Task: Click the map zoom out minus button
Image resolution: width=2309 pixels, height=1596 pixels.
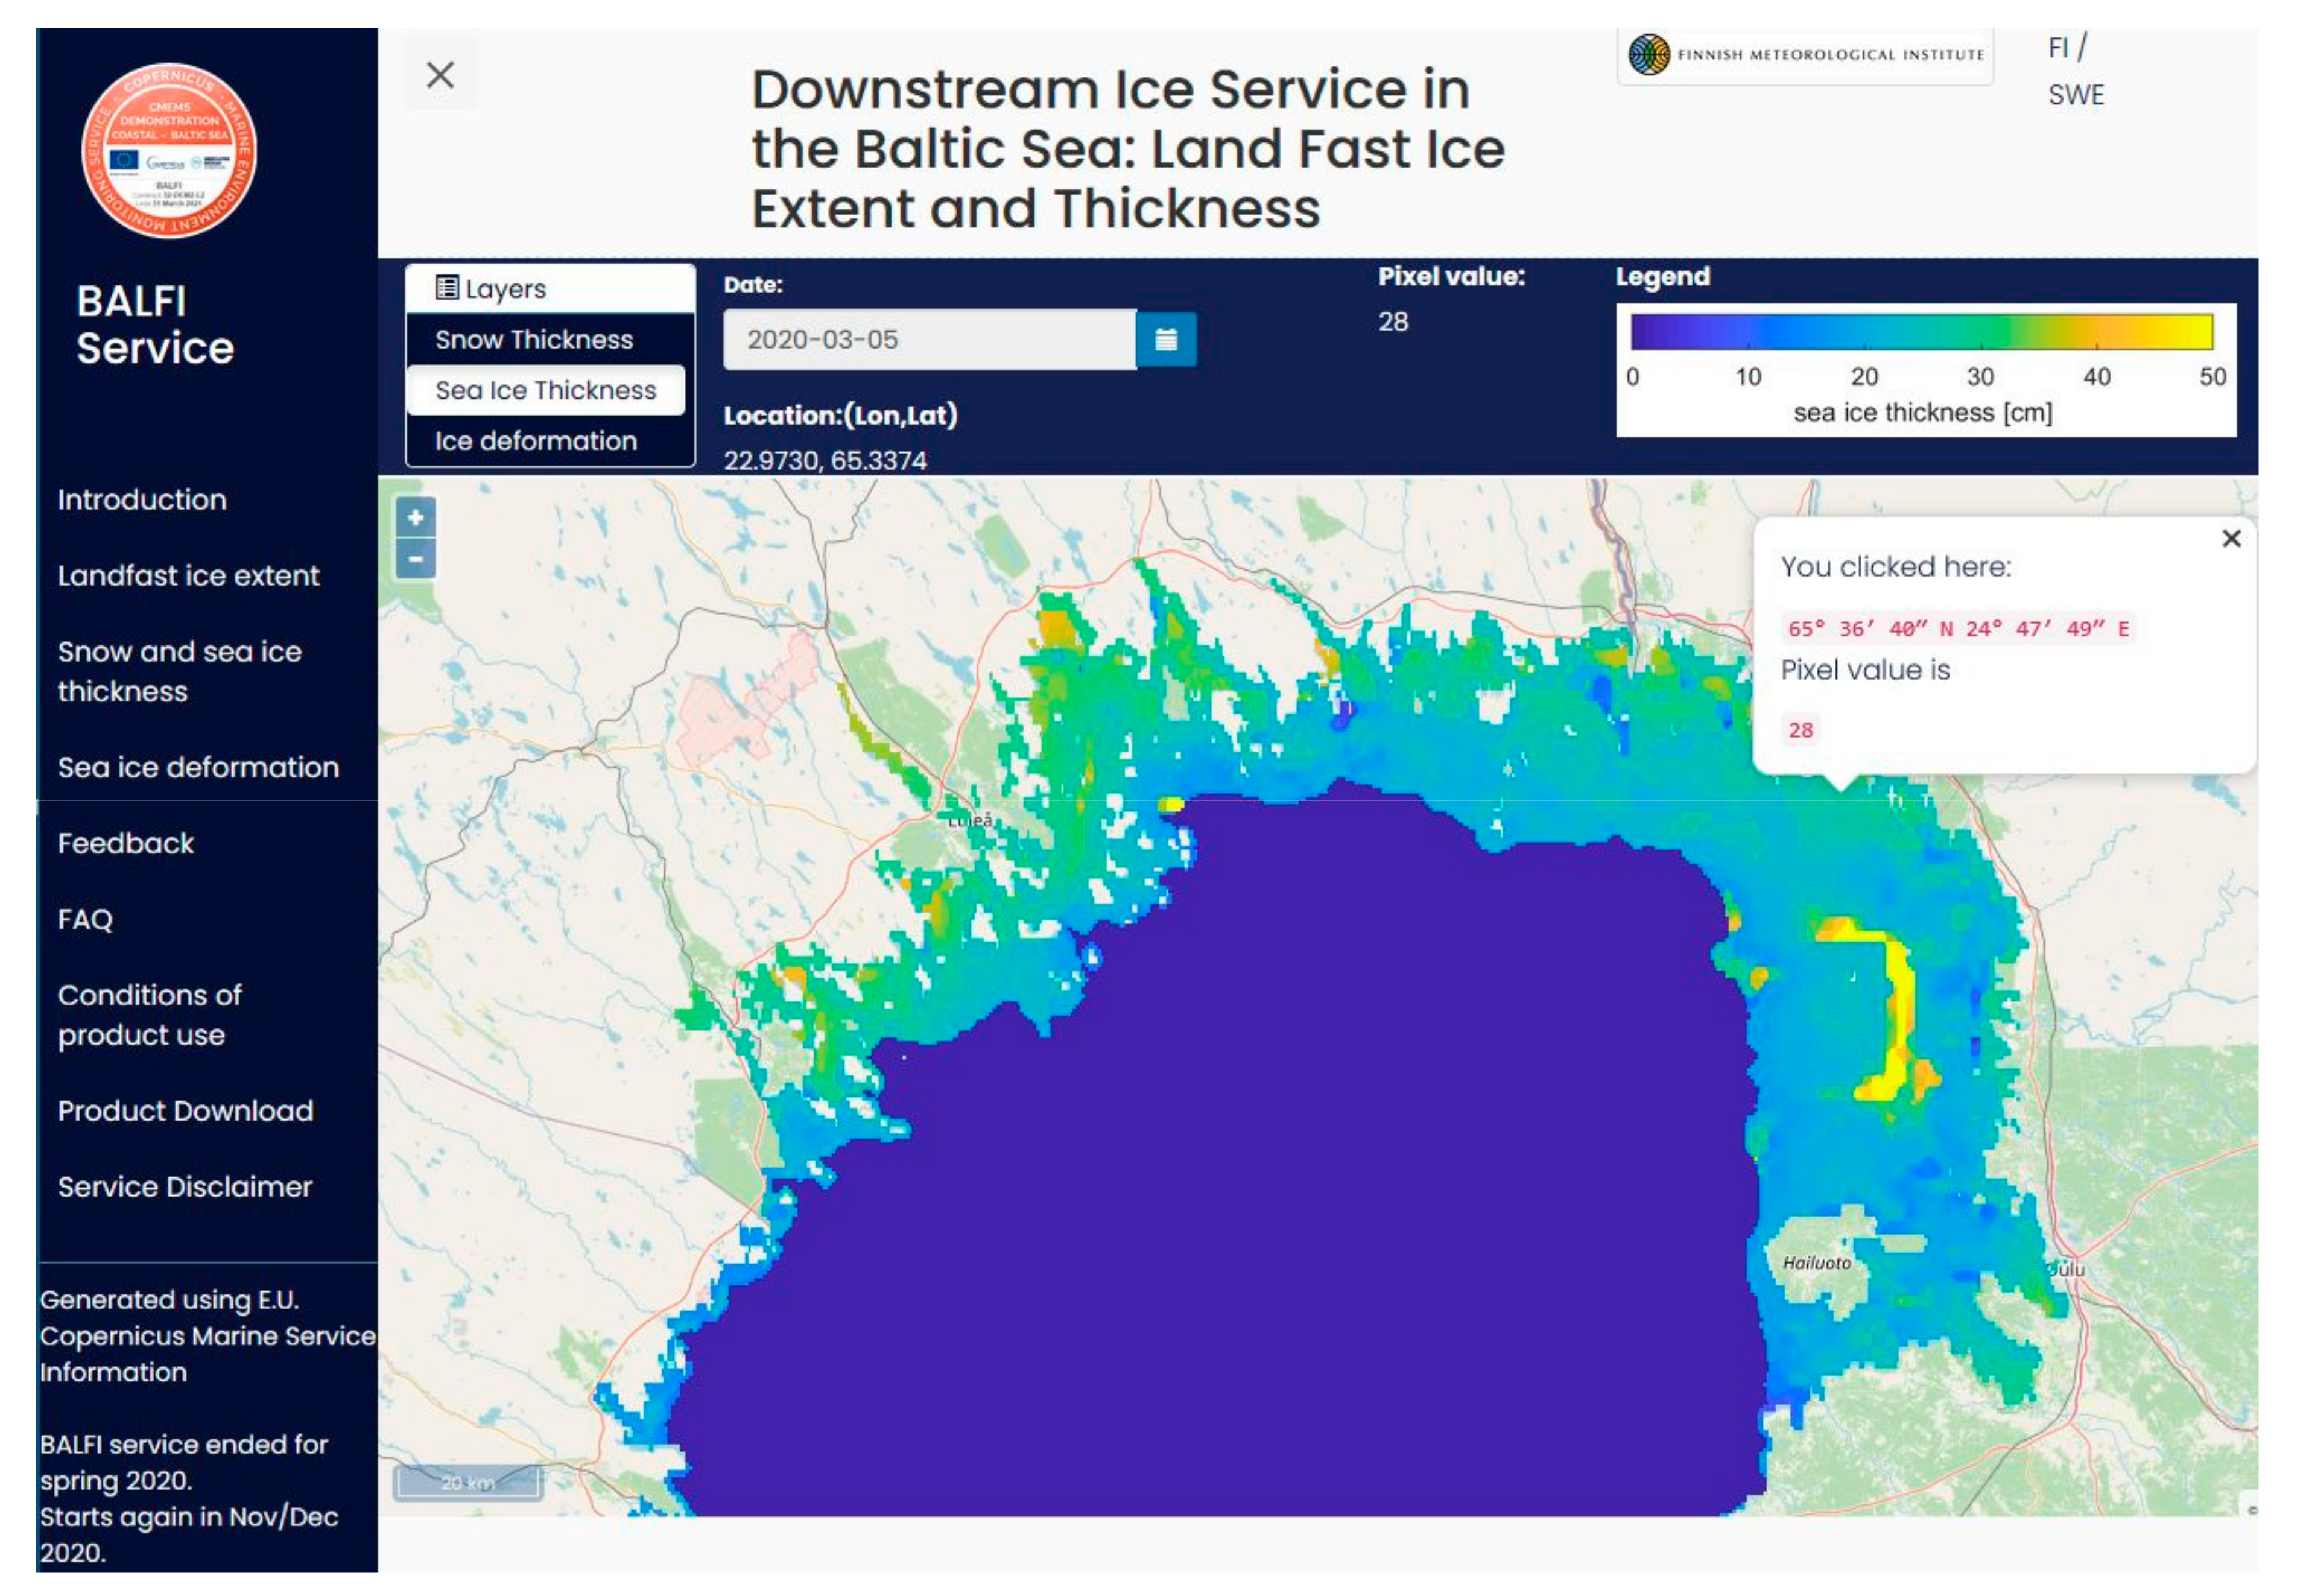Action: point(415,559)
